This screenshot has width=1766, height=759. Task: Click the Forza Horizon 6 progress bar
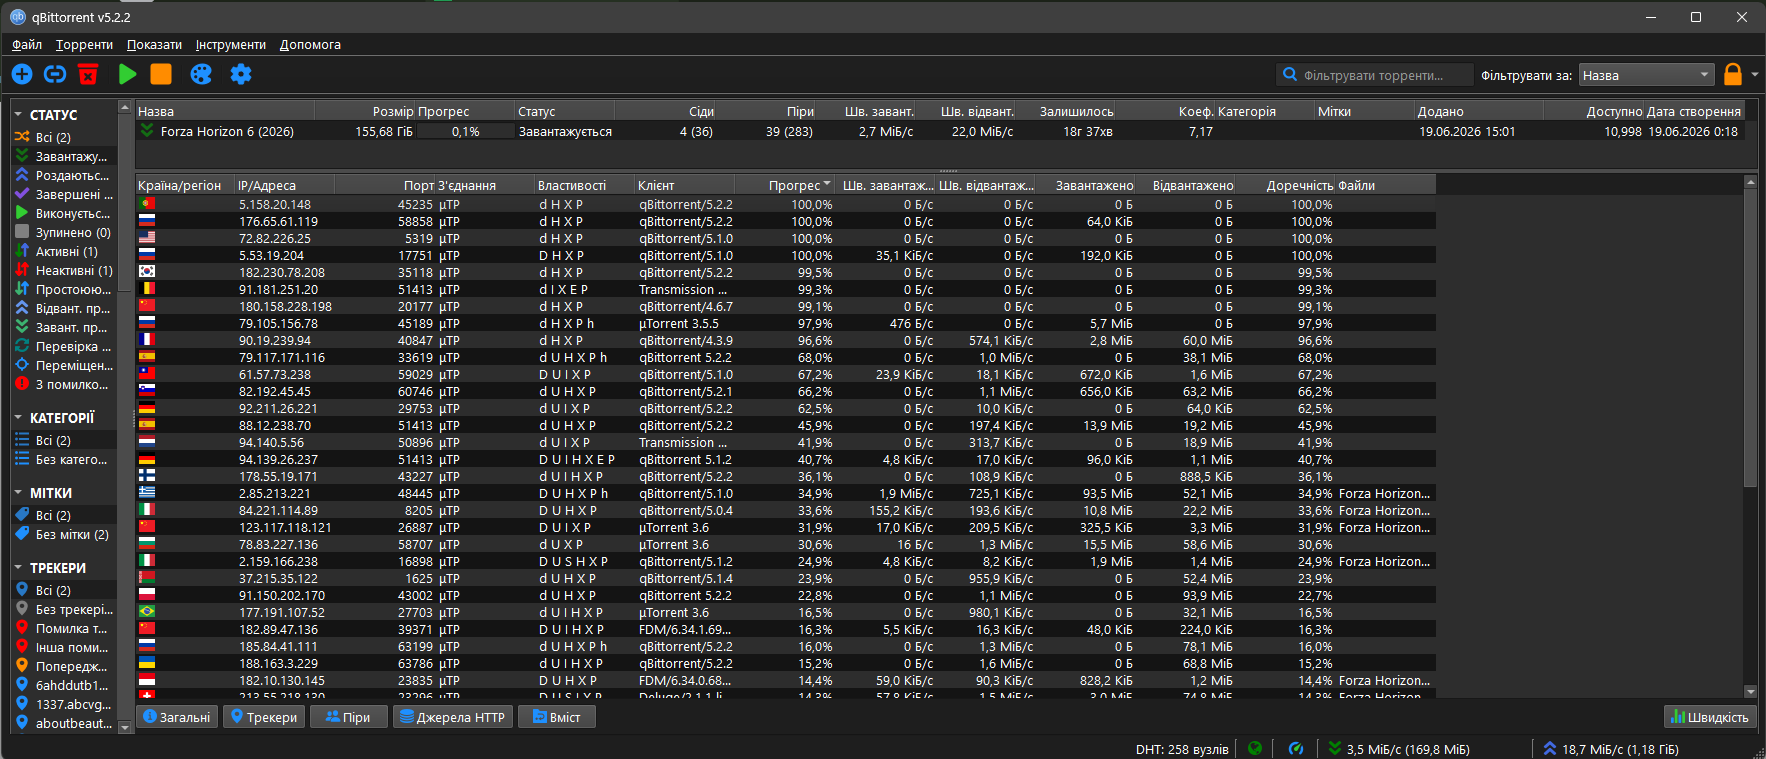[465, 131]
